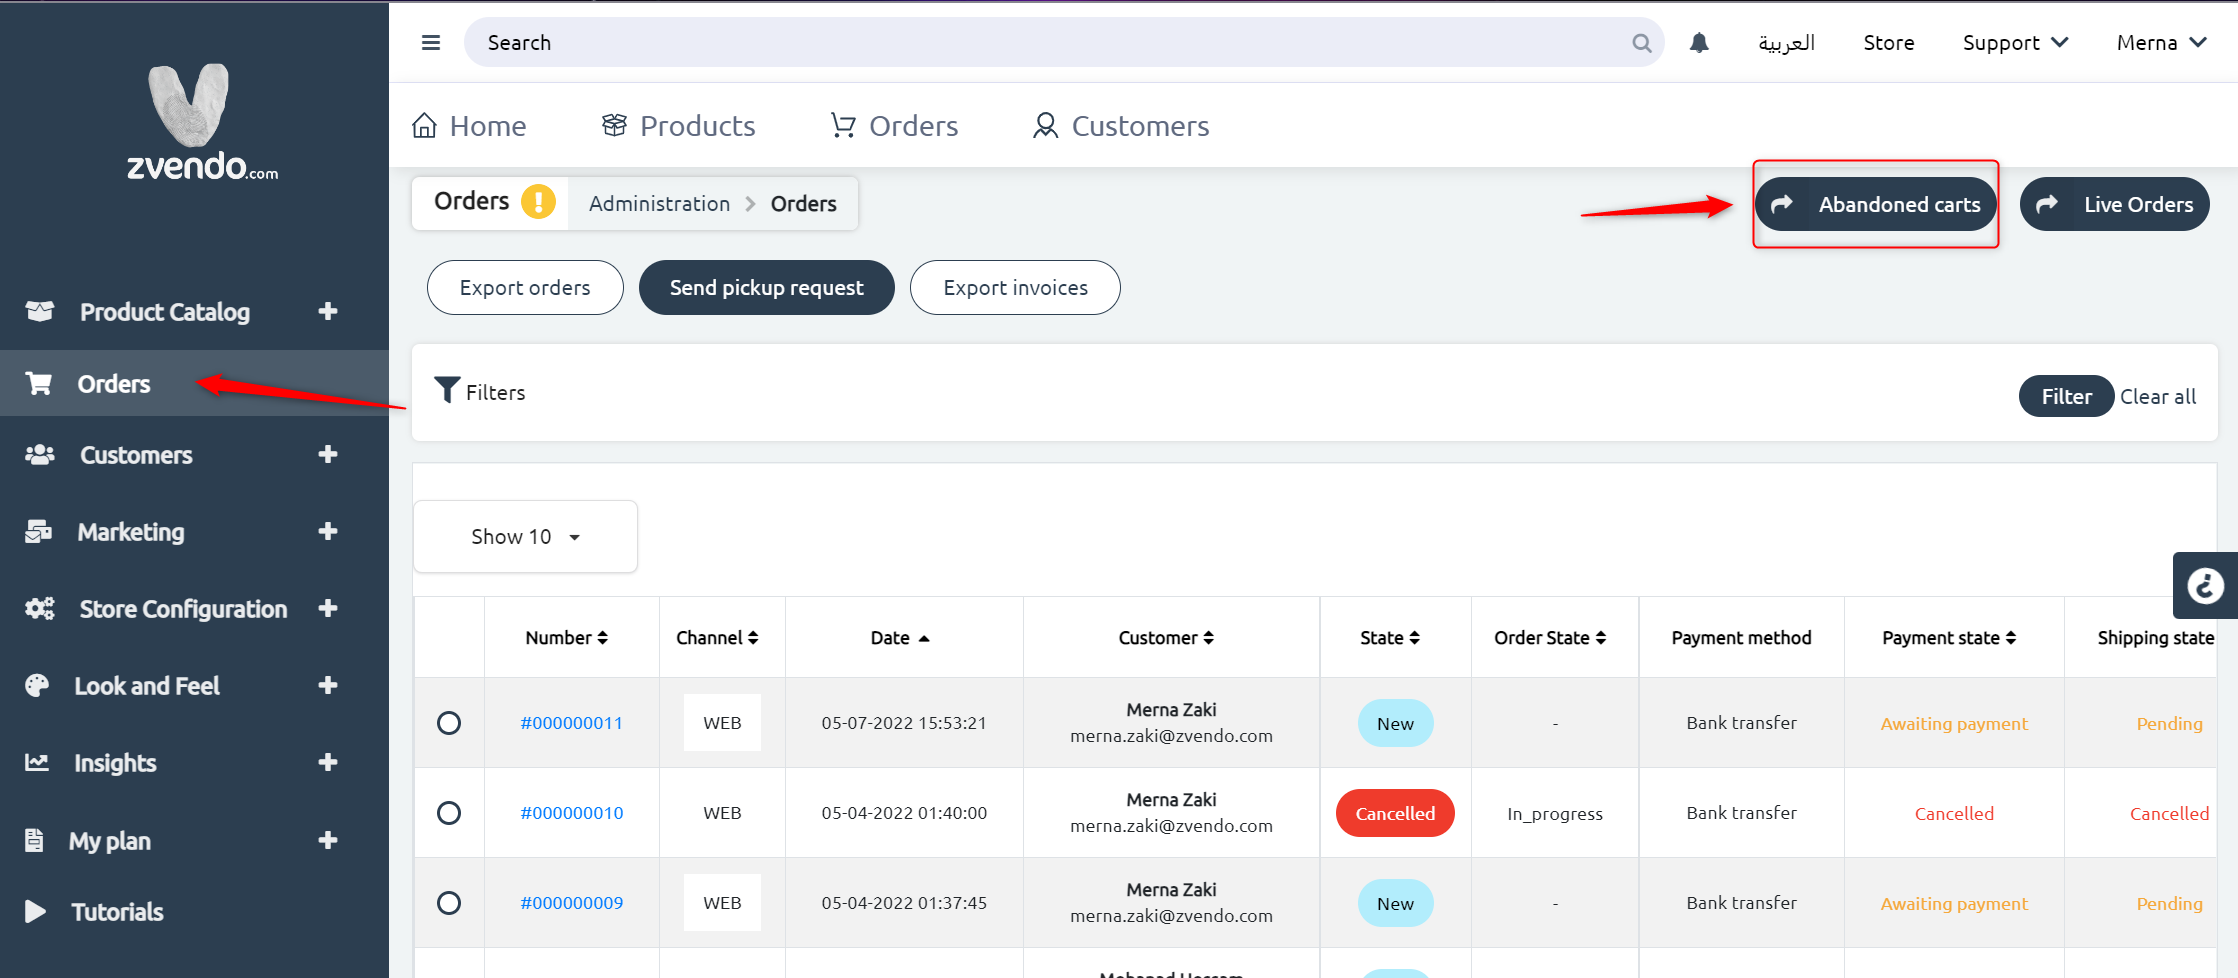Open the Home tab

pyautogui.click(x=469, y=126)
